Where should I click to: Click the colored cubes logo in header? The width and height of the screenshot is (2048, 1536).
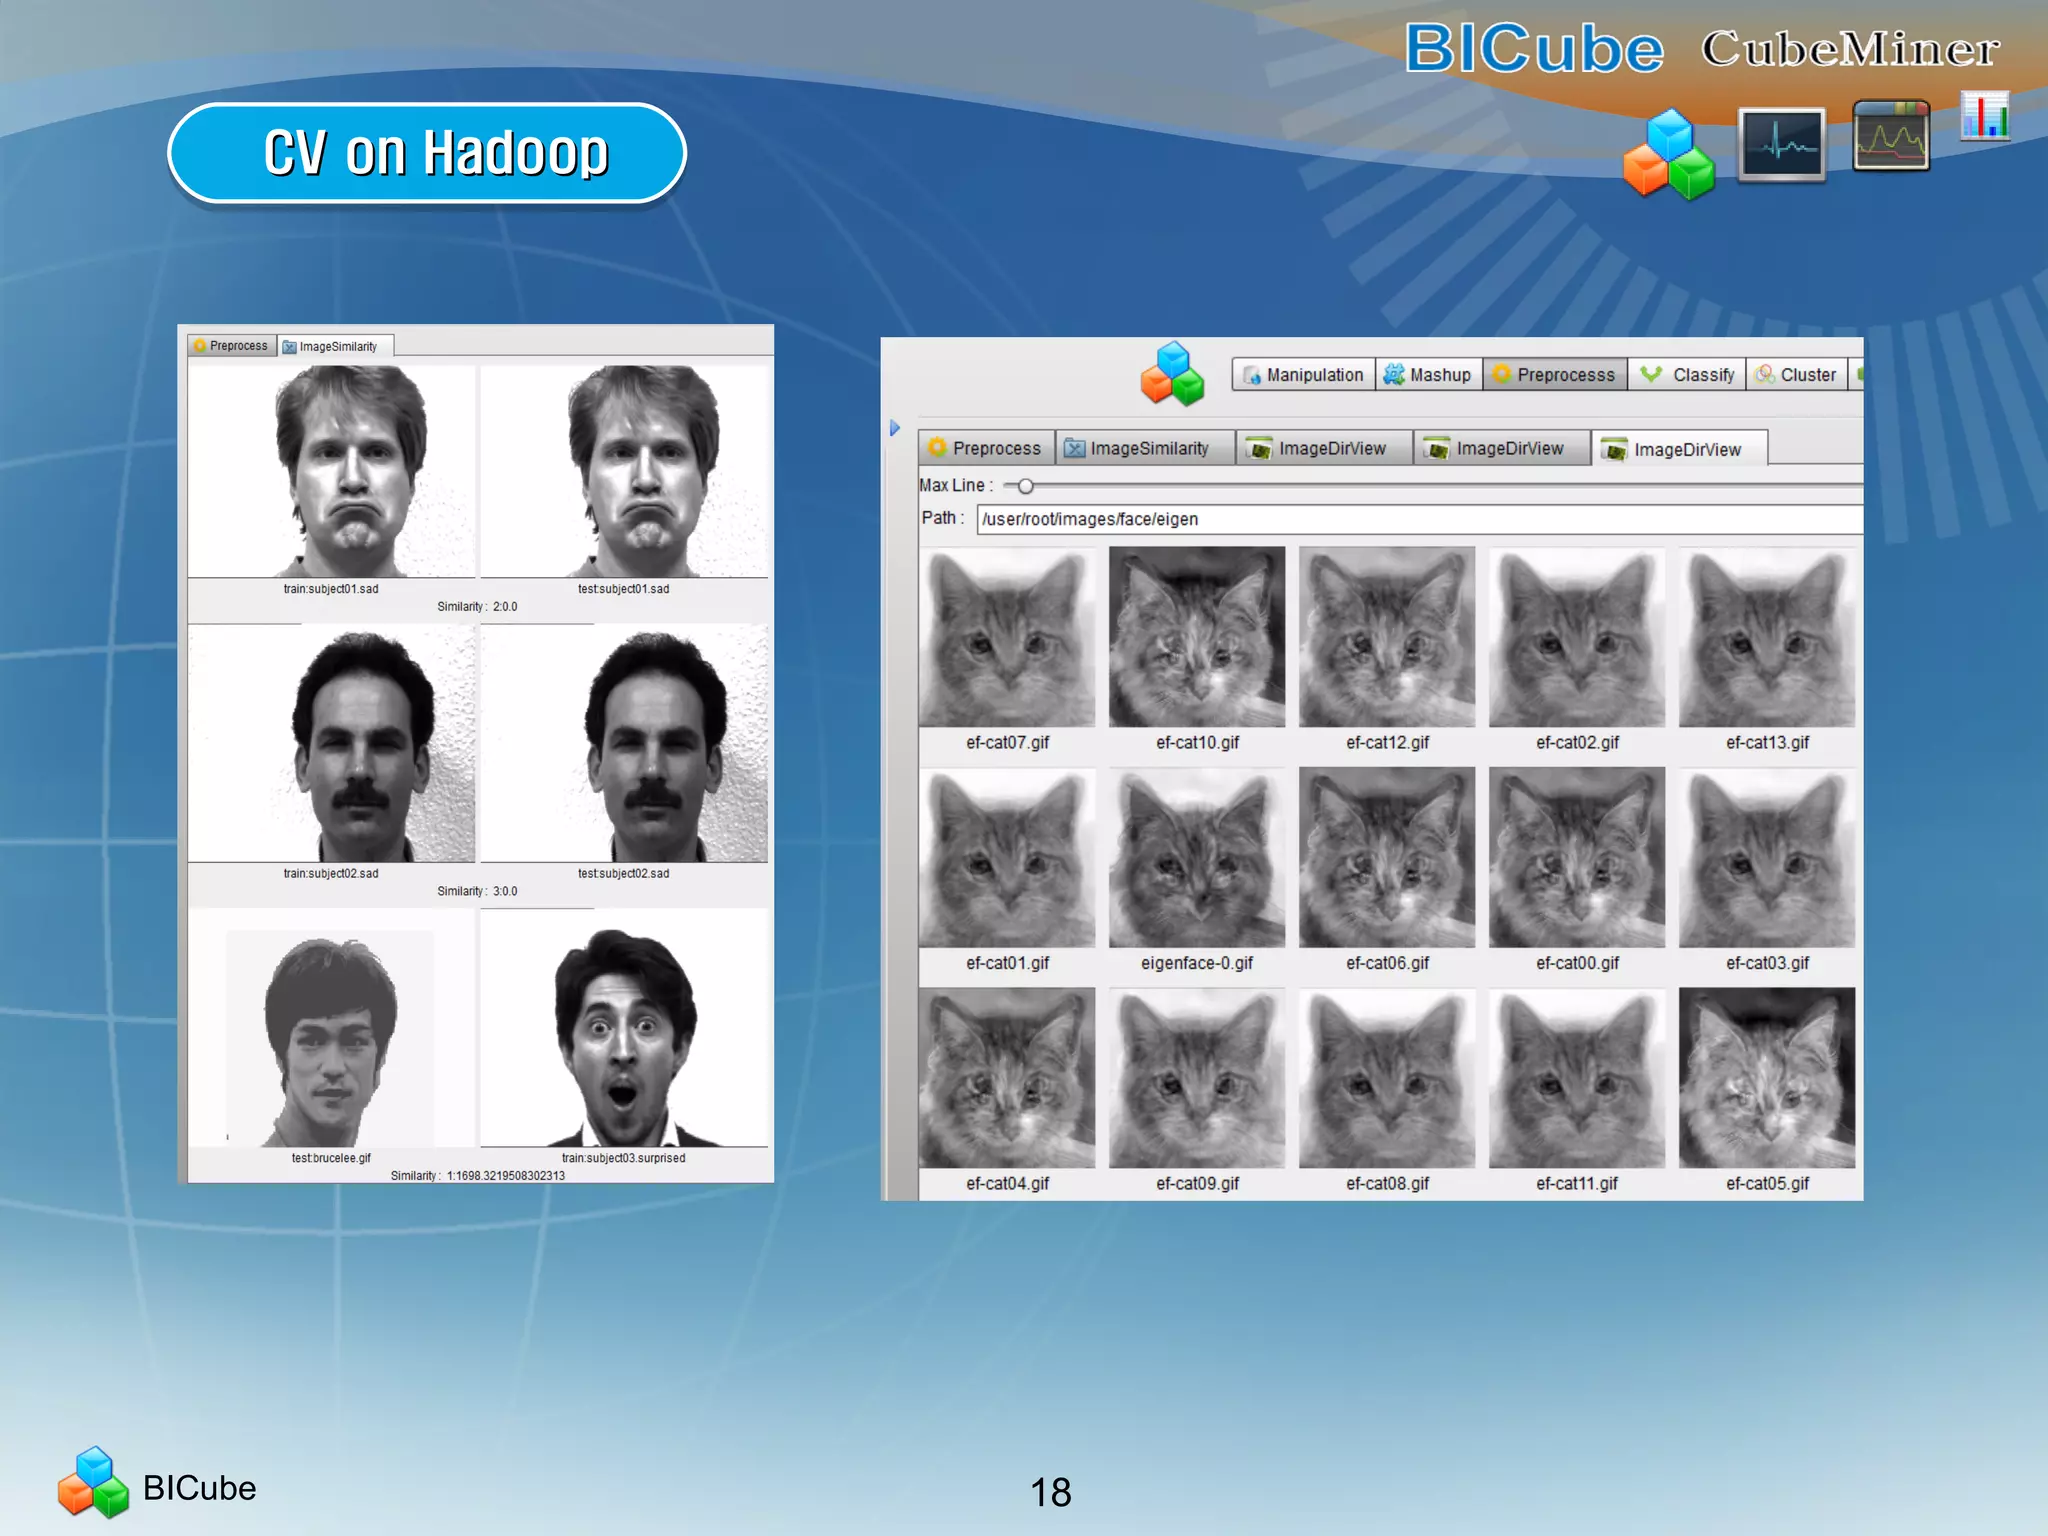(x=1669, y=154)
